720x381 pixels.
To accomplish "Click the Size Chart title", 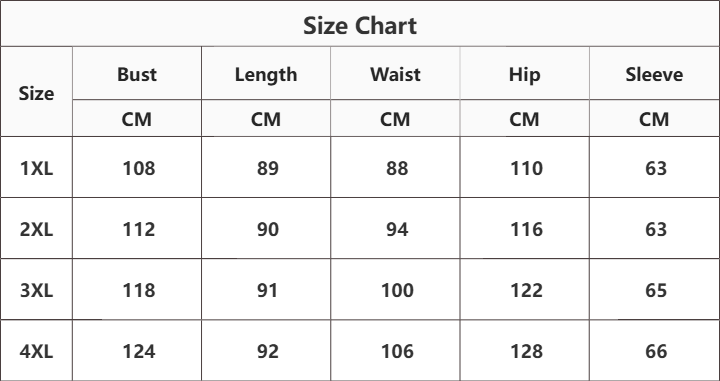I will (x=360, y=25).
